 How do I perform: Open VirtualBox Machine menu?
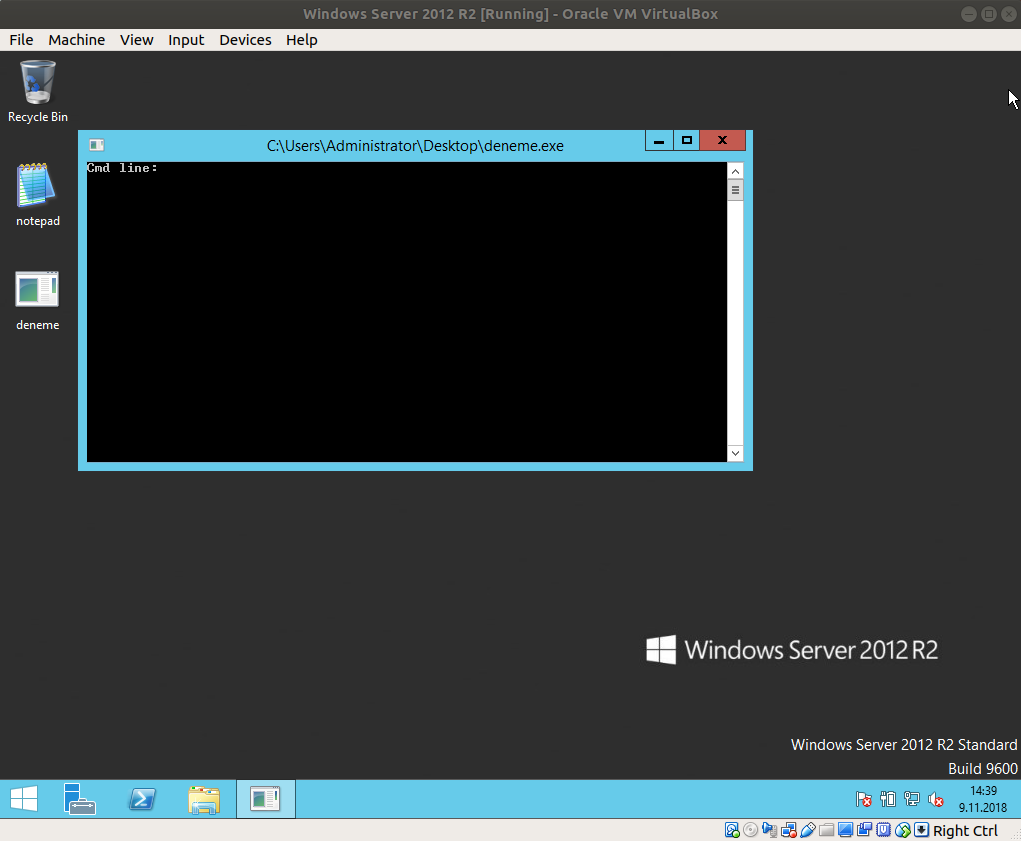coord(76,40)
